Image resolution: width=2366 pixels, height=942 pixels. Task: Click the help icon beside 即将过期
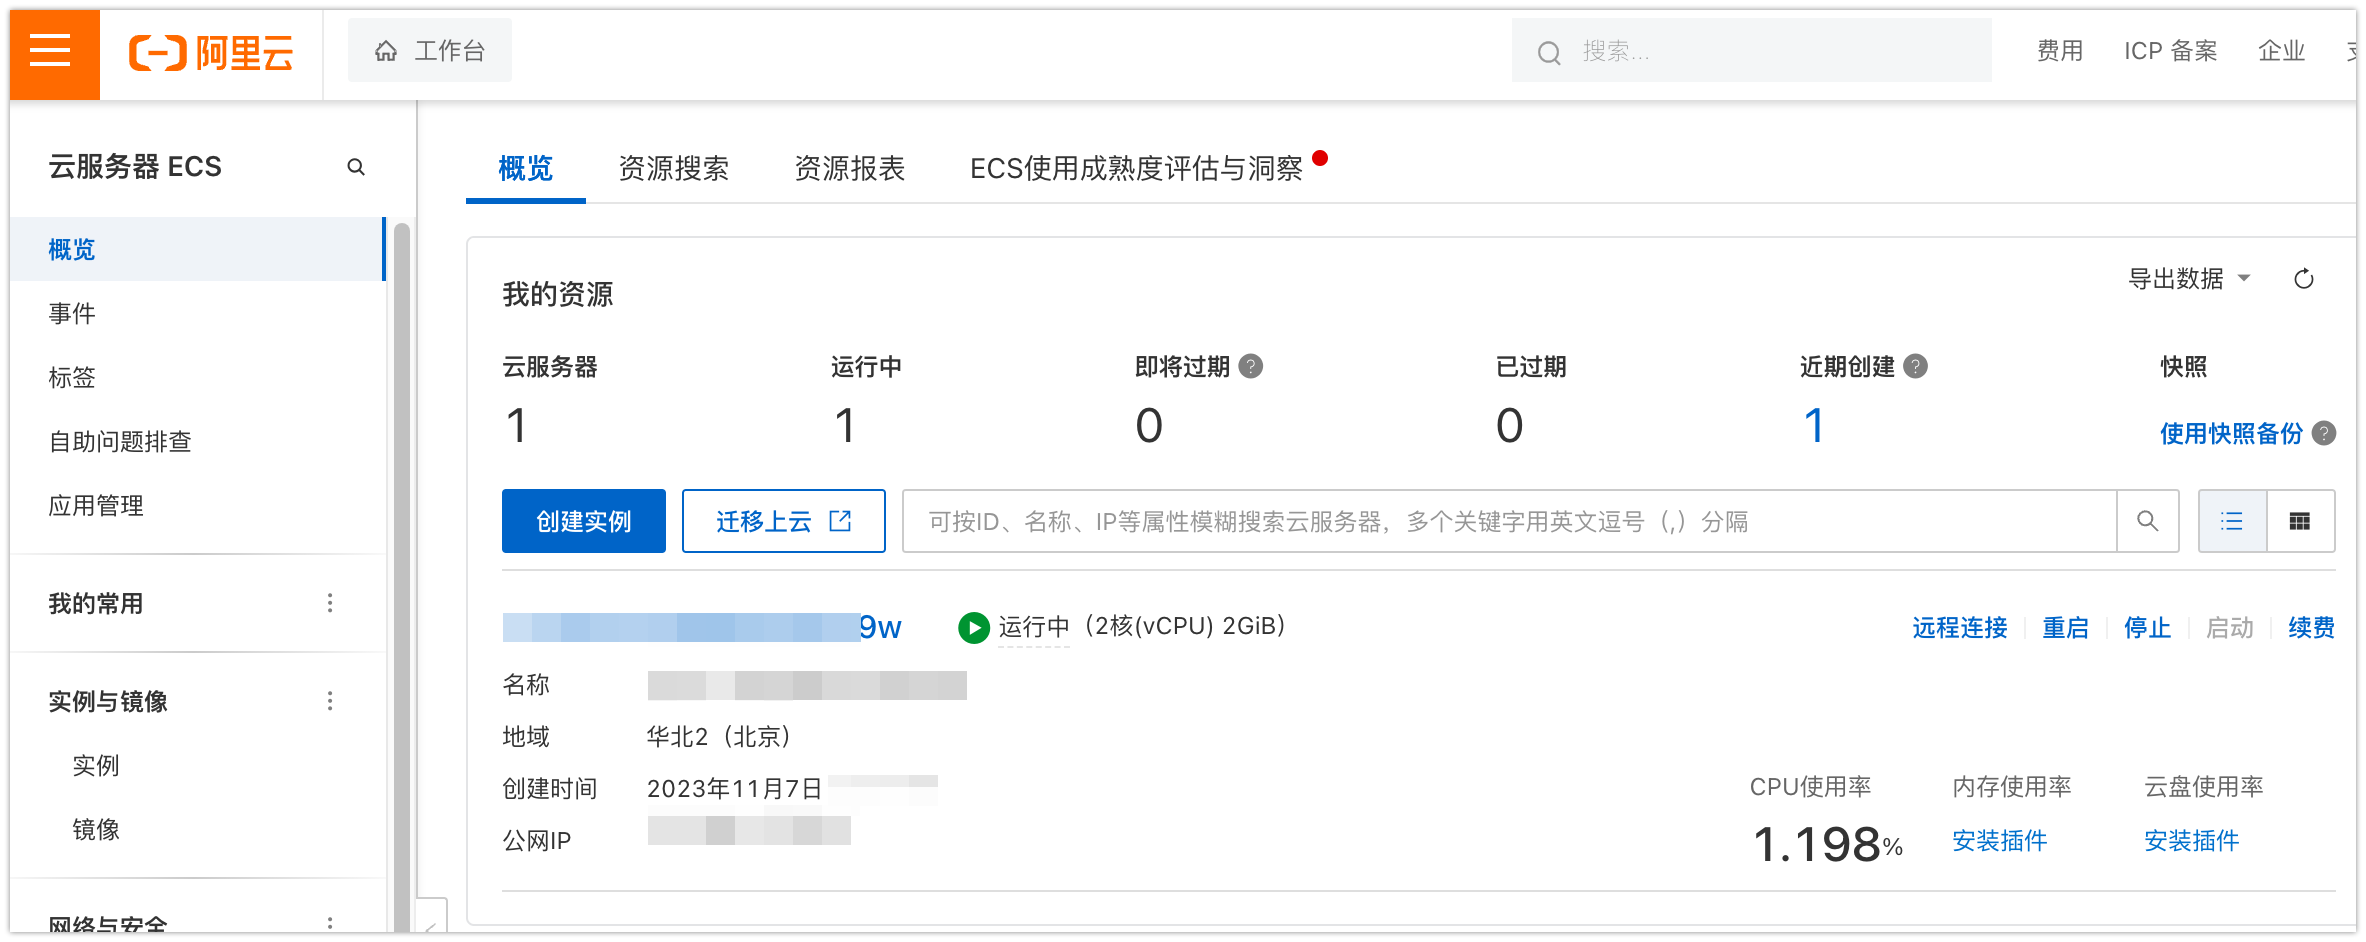click(1250, 367)
